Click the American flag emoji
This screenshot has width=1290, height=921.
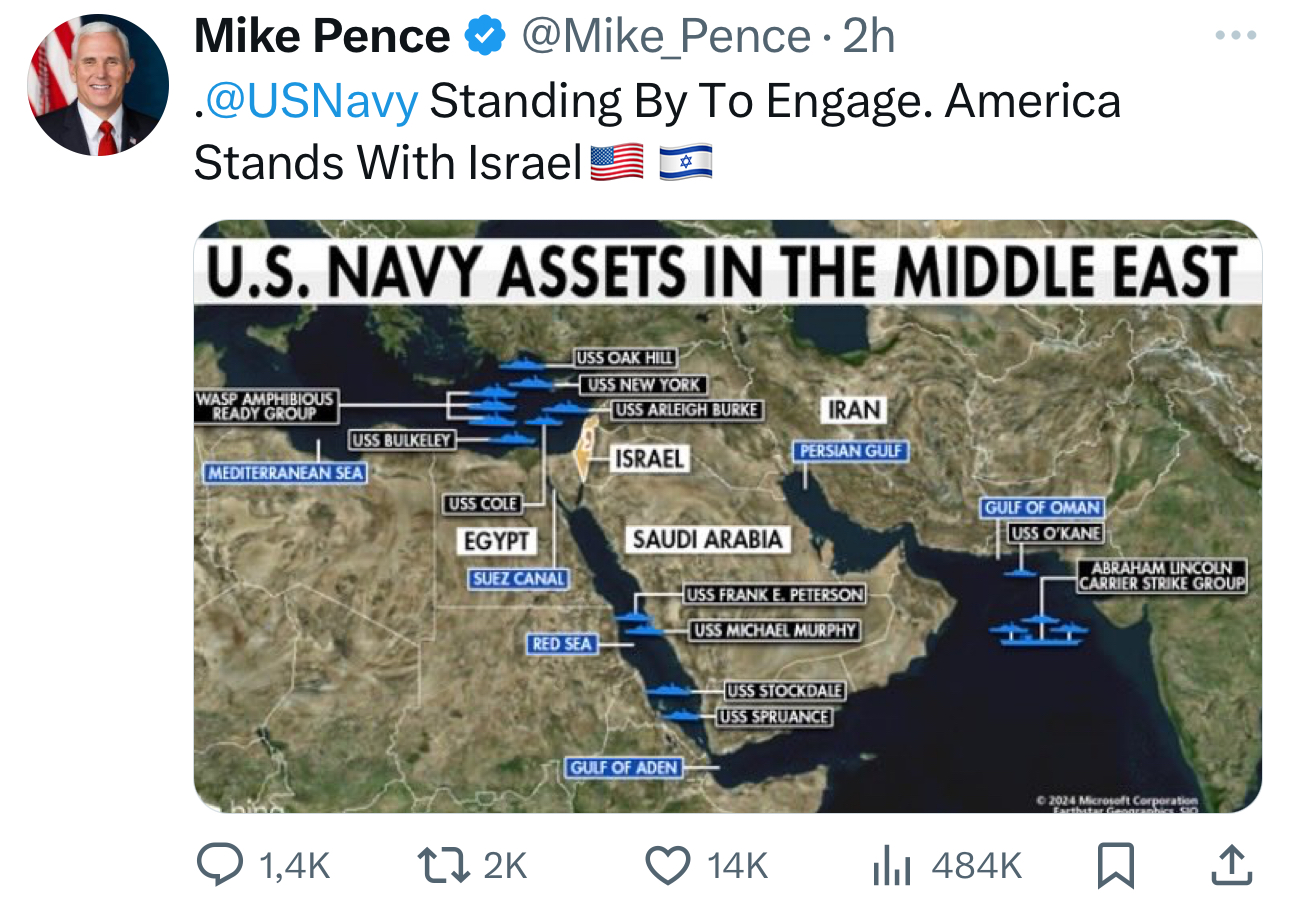point(617,161)
